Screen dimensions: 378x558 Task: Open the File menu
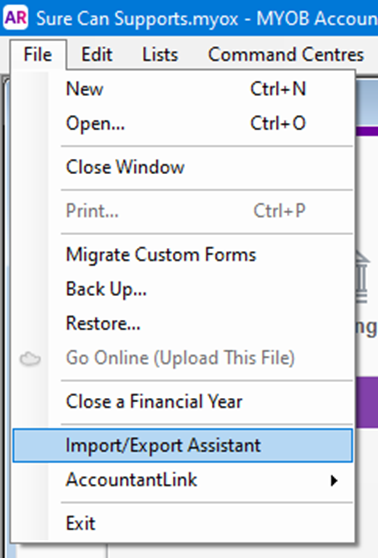(x=38, y=54)
